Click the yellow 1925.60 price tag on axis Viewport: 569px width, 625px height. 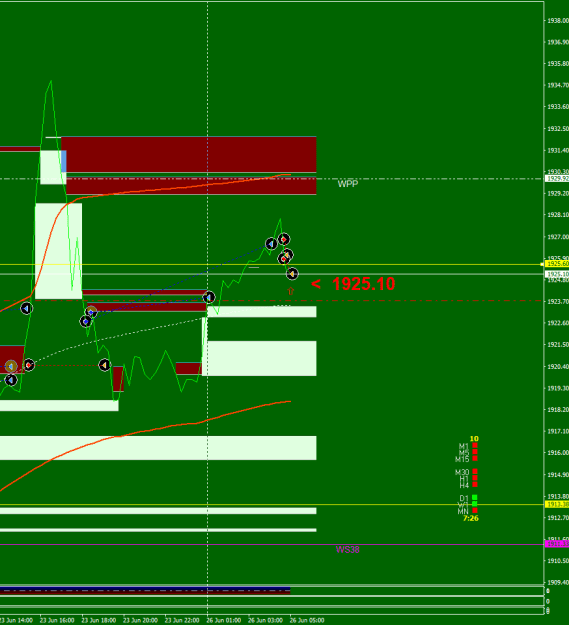(x=557, y=264)
